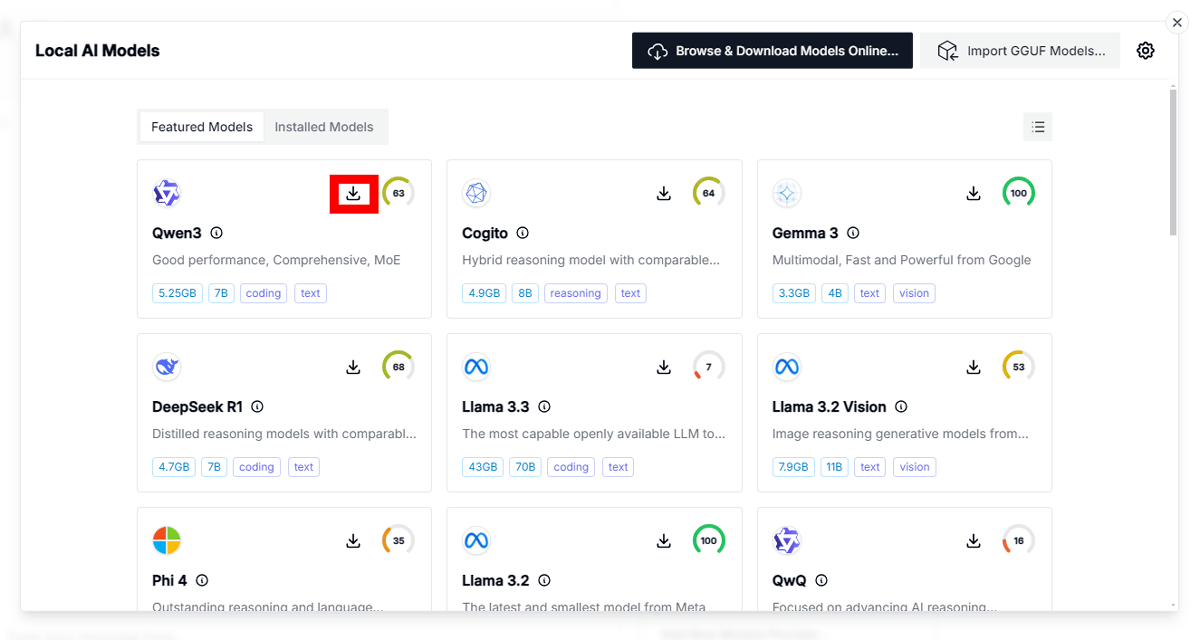Screen dimensions: 1200x640
Task: Click the Gemma 3 model logo
Action: [787, 193]
